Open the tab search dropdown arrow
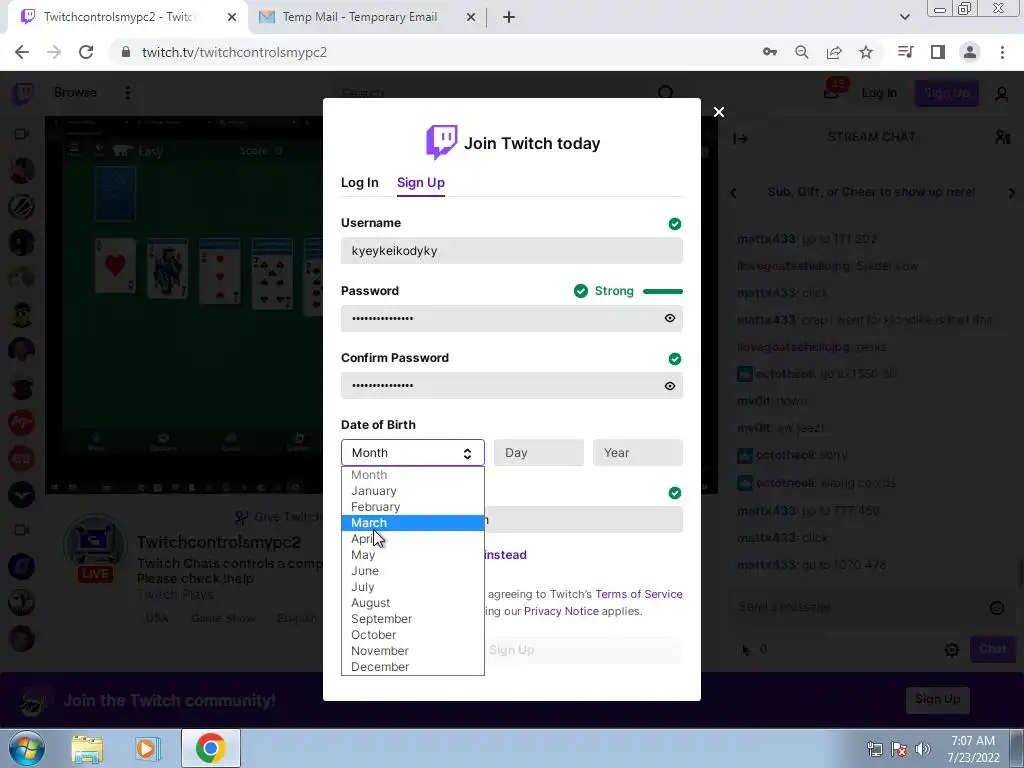The image size is (1024, 768). 904,17
